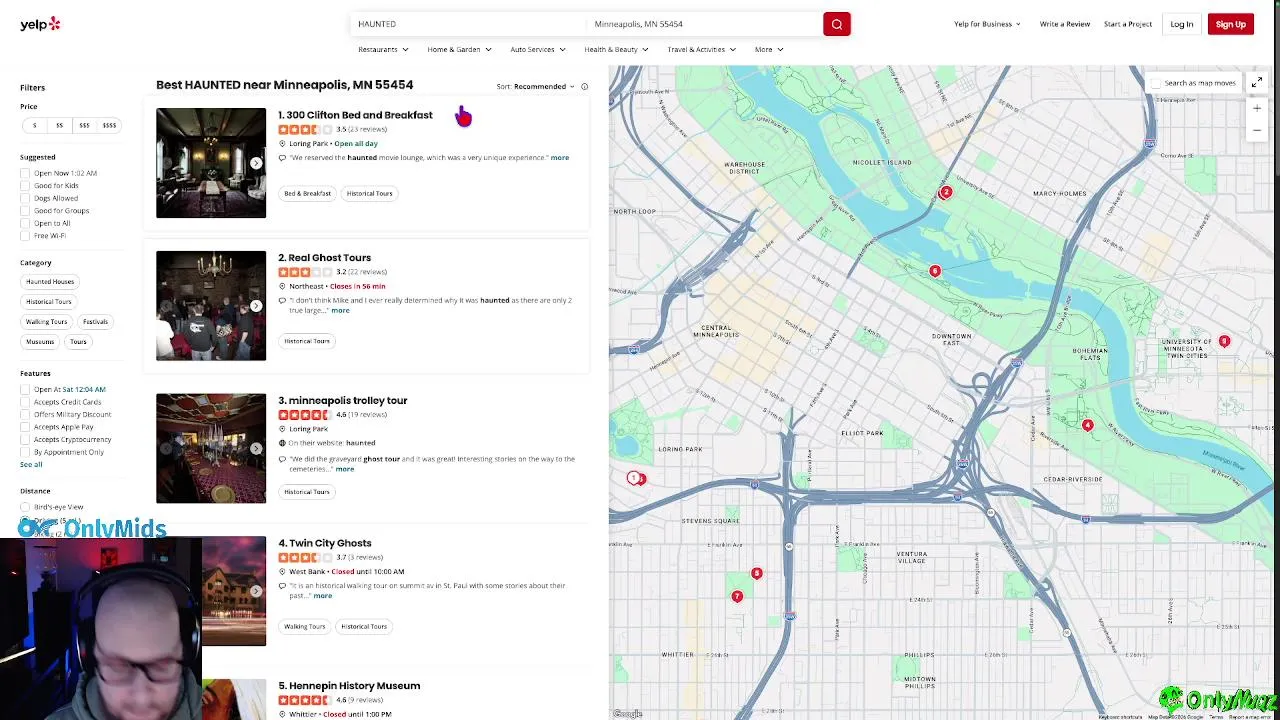Show next photo for minneapolis trolley tour
Image resolution: width=1280 pixels, height=720 pixels.
point(256,448)
